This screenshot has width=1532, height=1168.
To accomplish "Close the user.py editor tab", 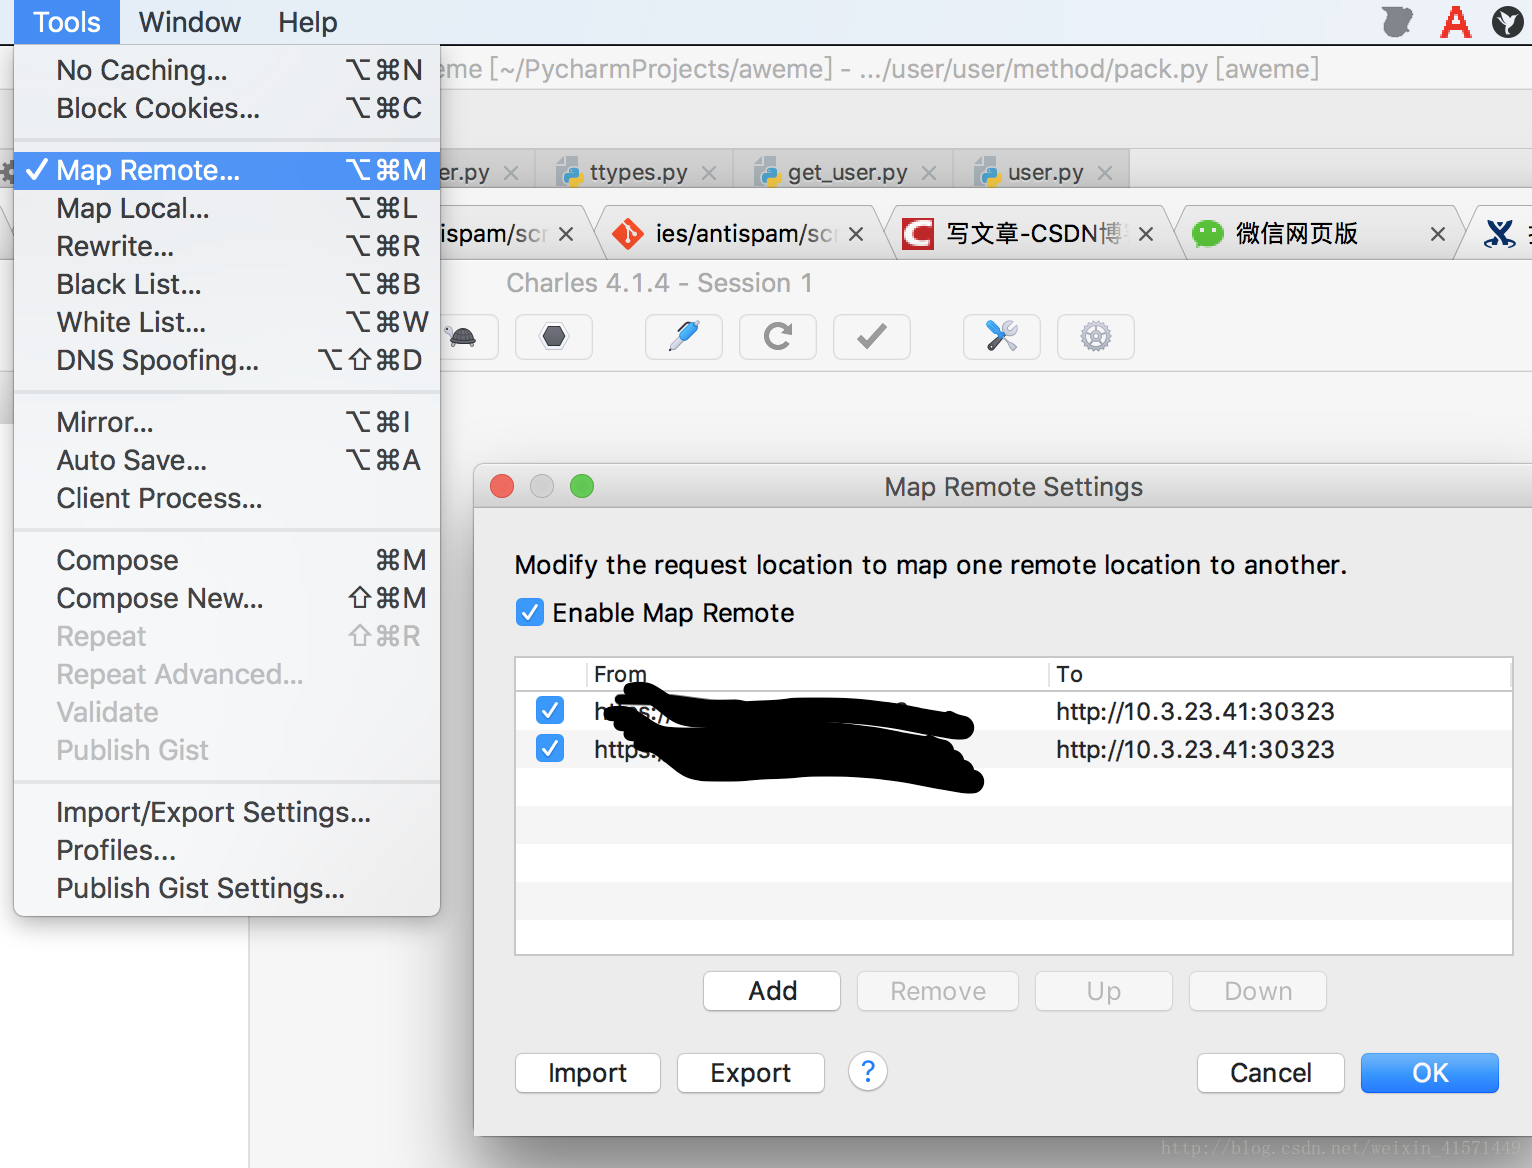I will tap(1105, 173).
